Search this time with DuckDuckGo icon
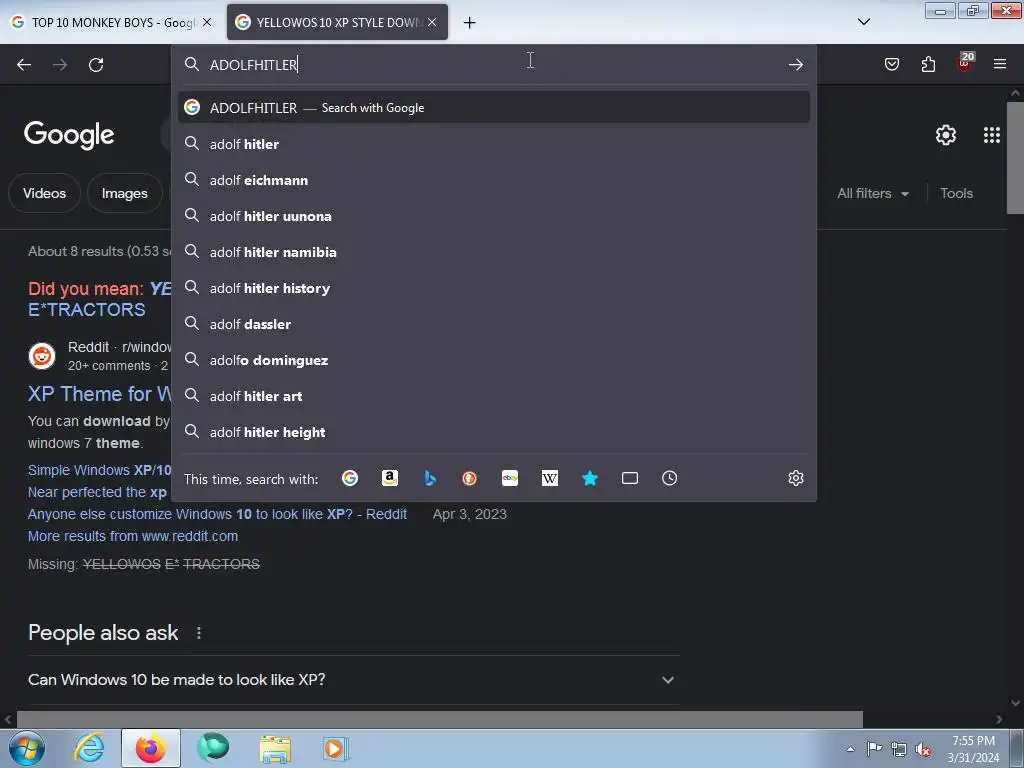1024x768 pixels. [470, 478]
